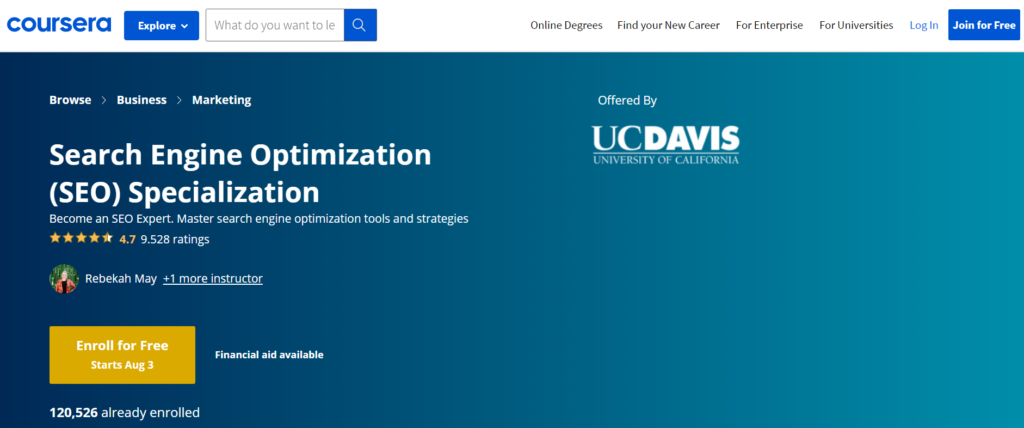Image resolution: width=1024 pixels, height=428 pixels.
Task: Focus the 'What do you want to learn' search box
Action: (x=275, y=25)
